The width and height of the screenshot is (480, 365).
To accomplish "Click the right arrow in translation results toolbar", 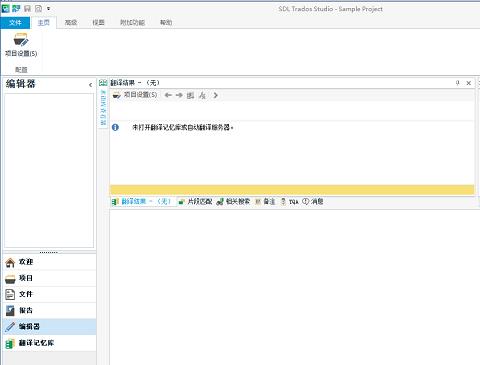I will point(179,95).
